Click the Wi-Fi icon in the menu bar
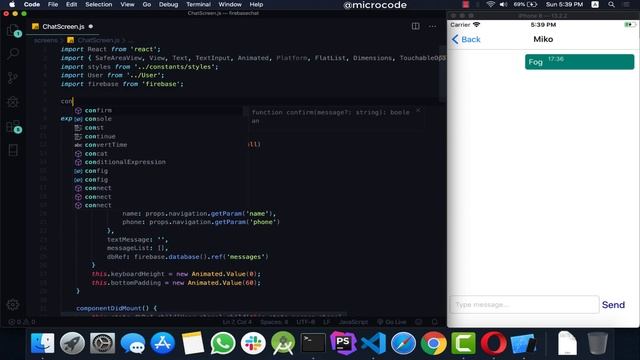Image resolution: width=640 pixels, height=360 pixels. 491,4
